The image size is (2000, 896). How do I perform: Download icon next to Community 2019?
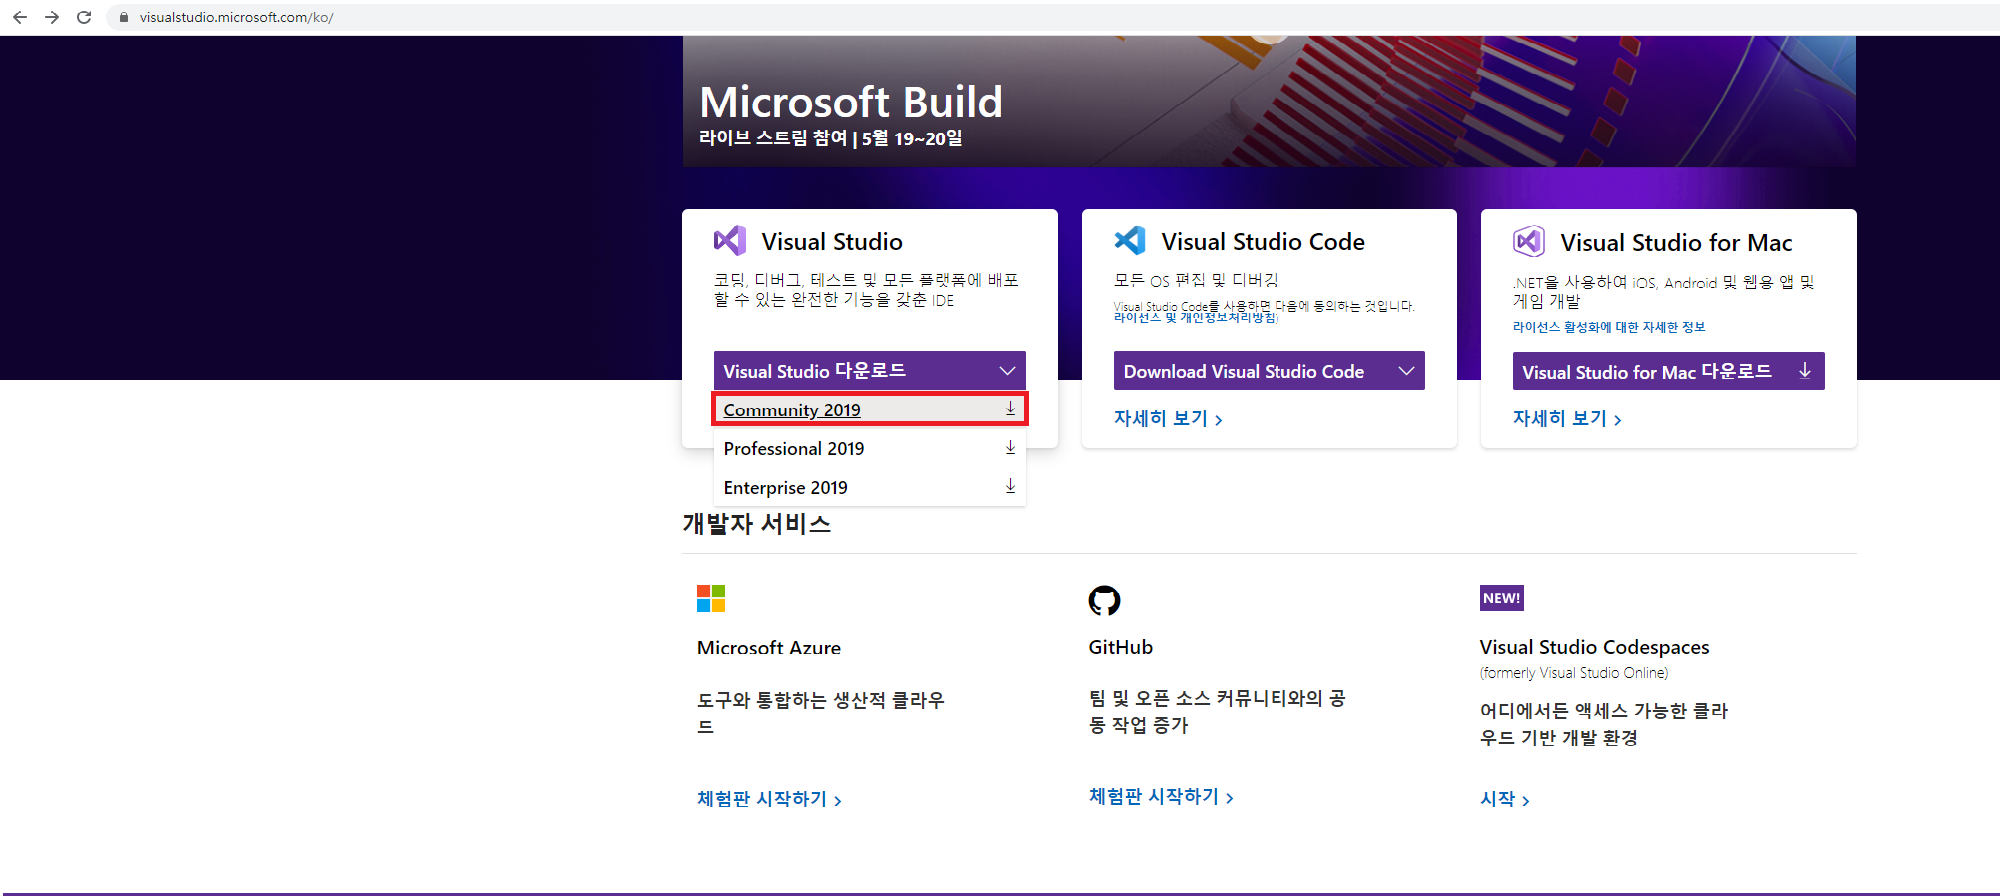click(x=1010, y=409)
